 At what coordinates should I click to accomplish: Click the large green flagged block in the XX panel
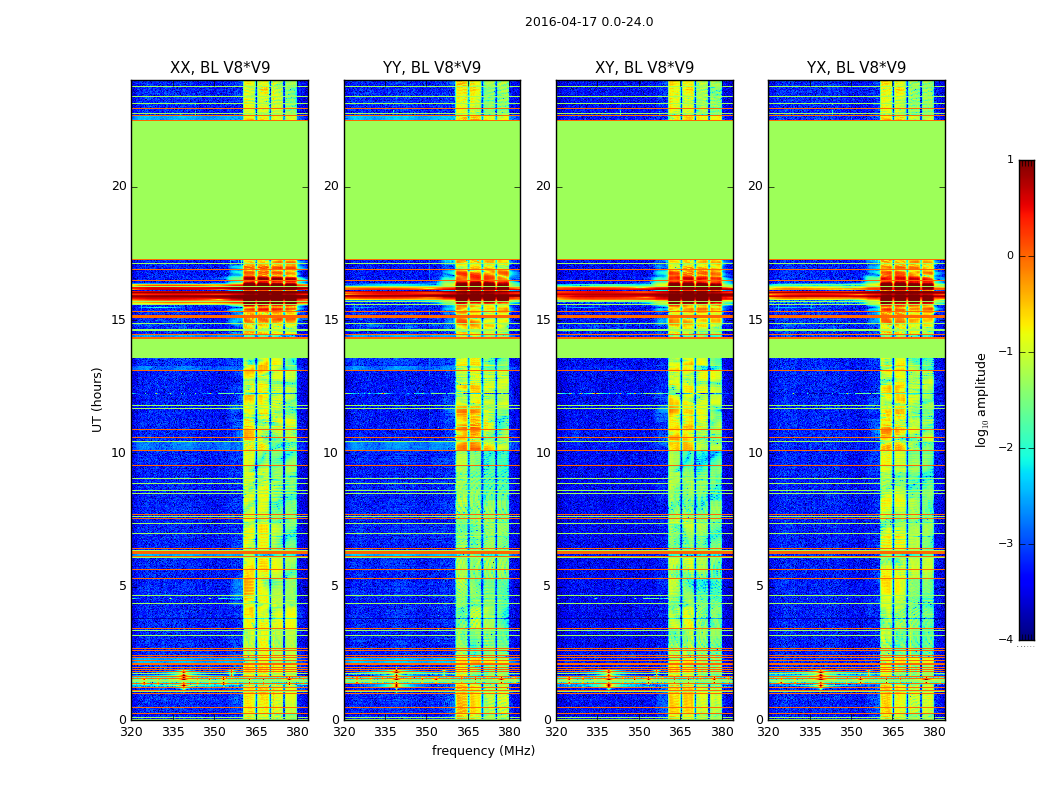tap(220, 190)
